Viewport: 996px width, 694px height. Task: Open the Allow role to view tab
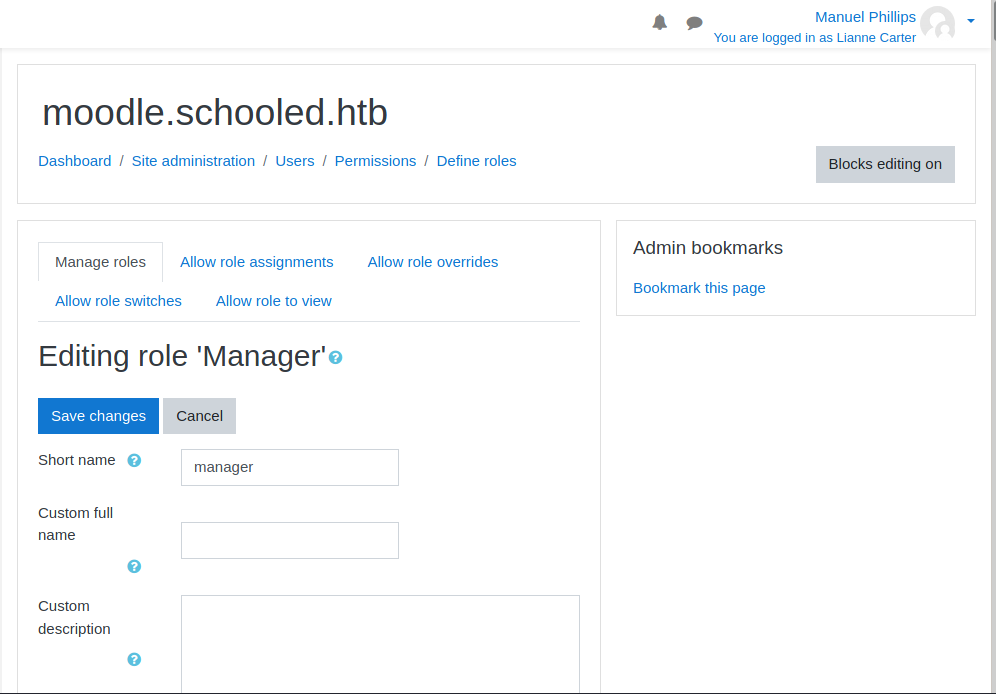point(273,301)
